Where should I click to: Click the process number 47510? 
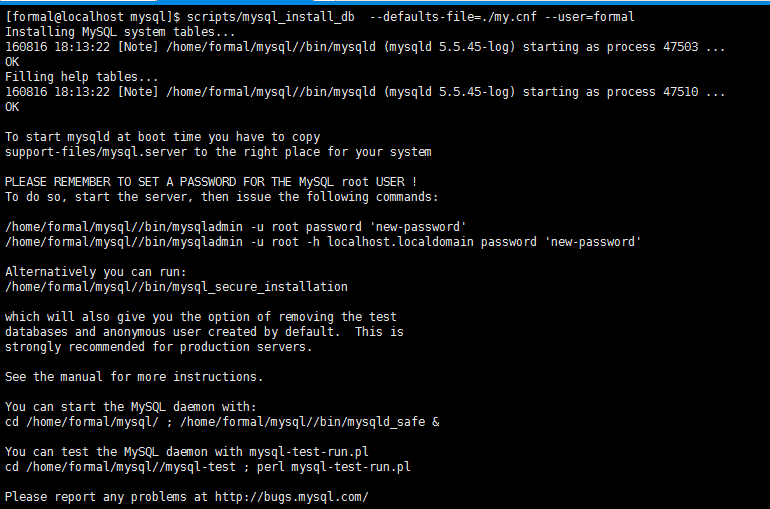point(681,92)
